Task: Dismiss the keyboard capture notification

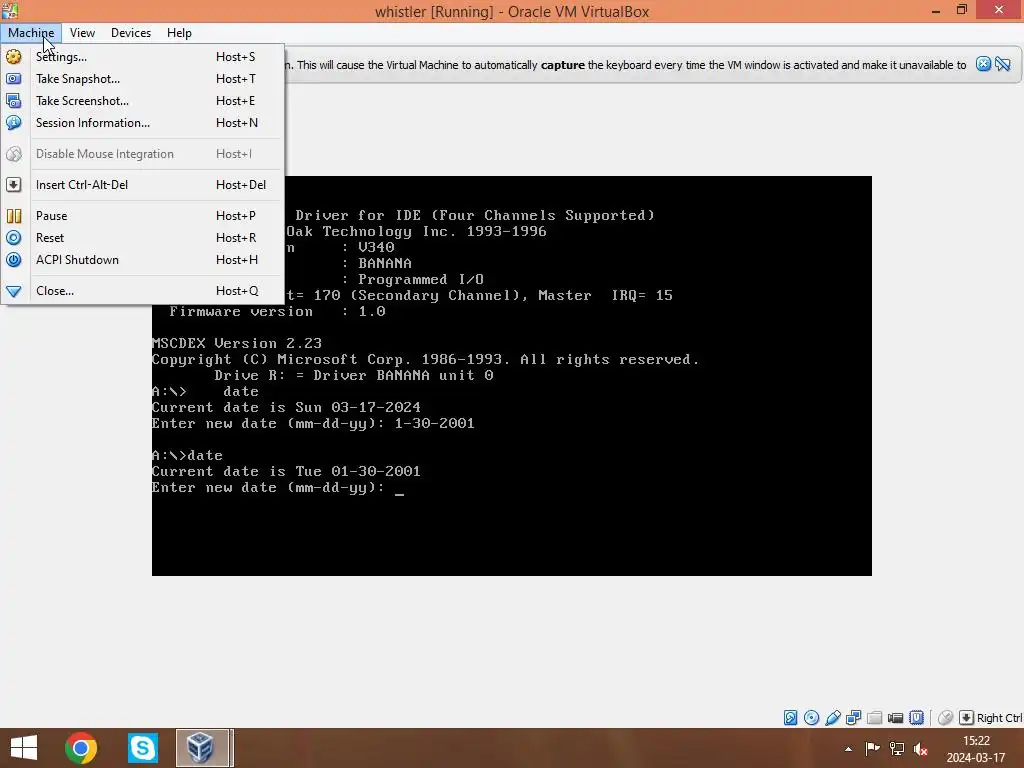Action: coord(983,64)
